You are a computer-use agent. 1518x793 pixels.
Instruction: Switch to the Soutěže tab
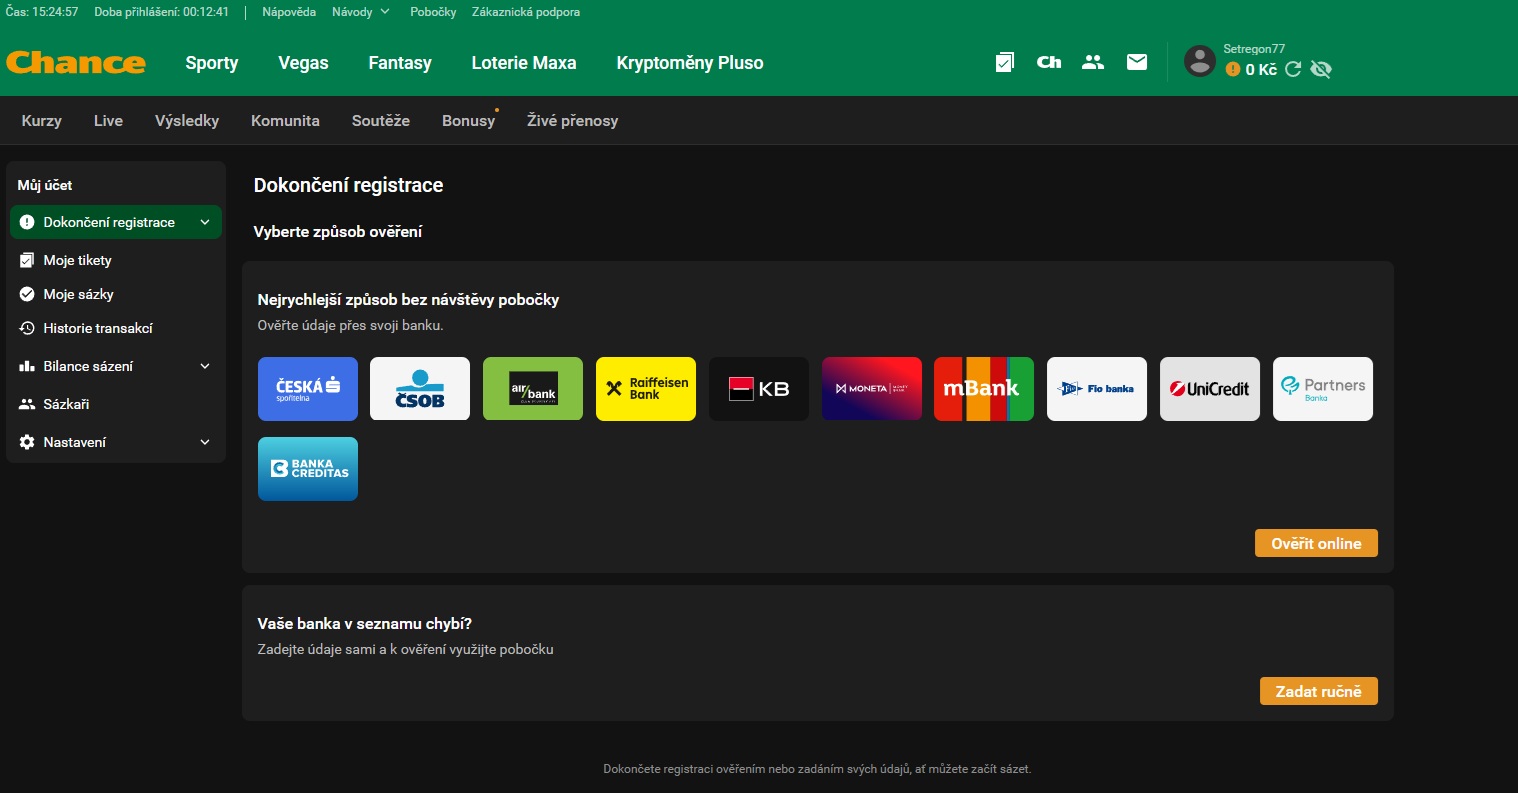coord(381,120)
